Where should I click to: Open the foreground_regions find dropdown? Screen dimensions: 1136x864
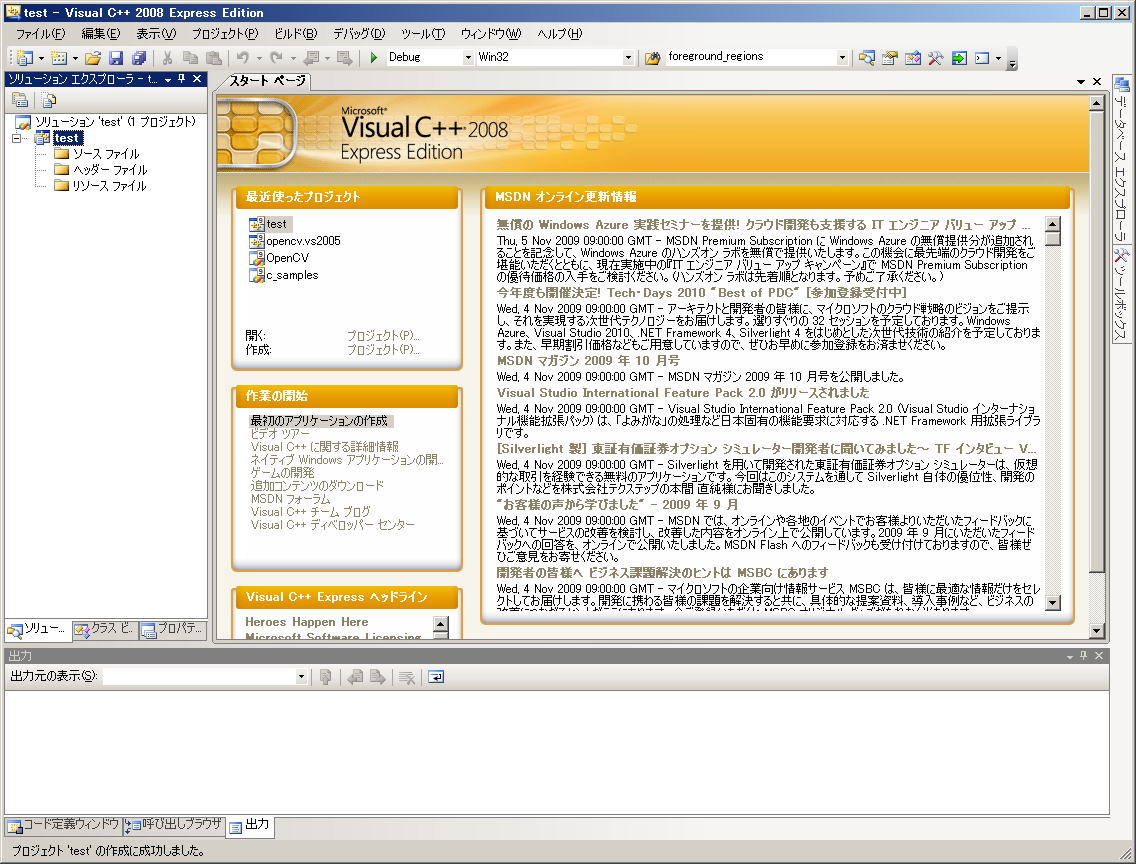842,57
